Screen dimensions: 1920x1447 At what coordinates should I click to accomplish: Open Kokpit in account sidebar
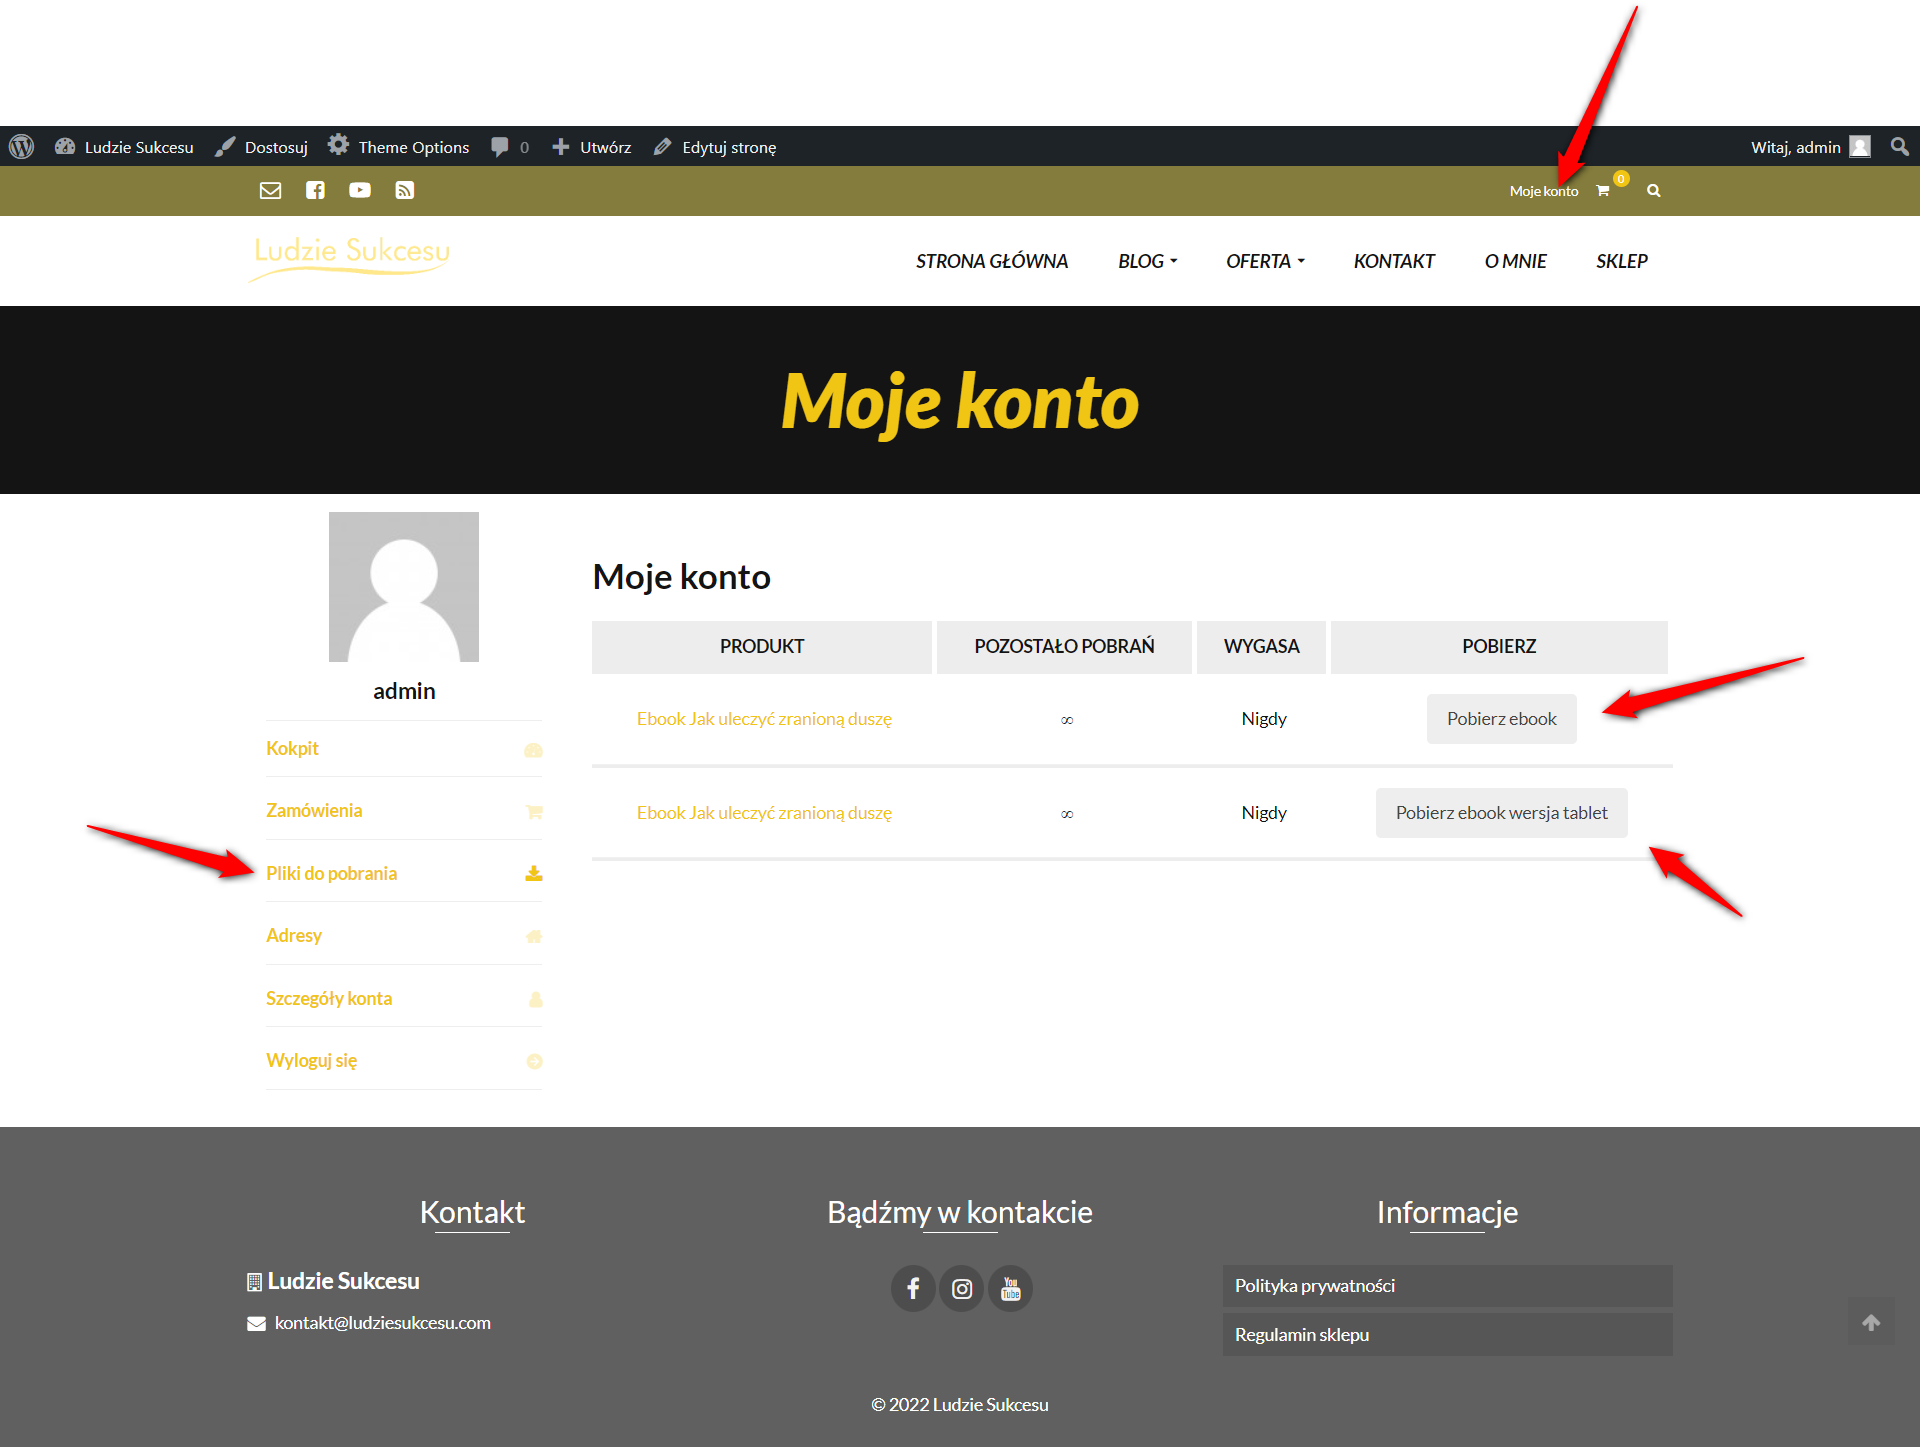tap(292, 749)
